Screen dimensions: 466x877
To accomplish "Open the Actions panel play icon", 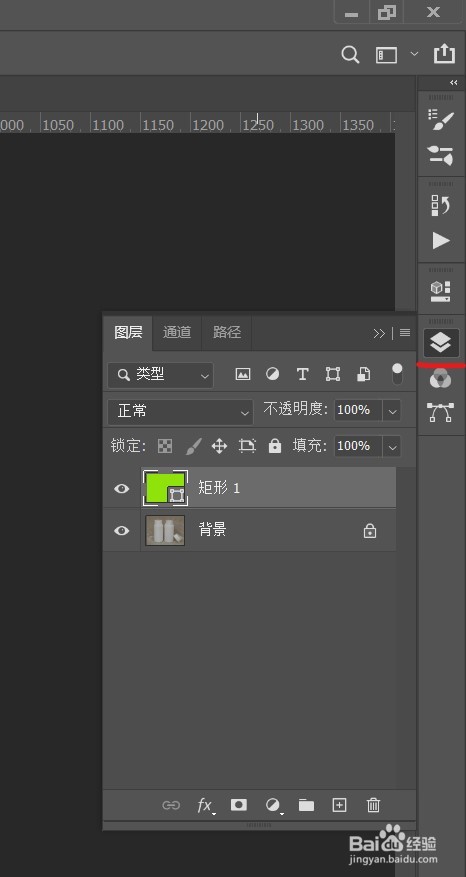I will (441, 241).
